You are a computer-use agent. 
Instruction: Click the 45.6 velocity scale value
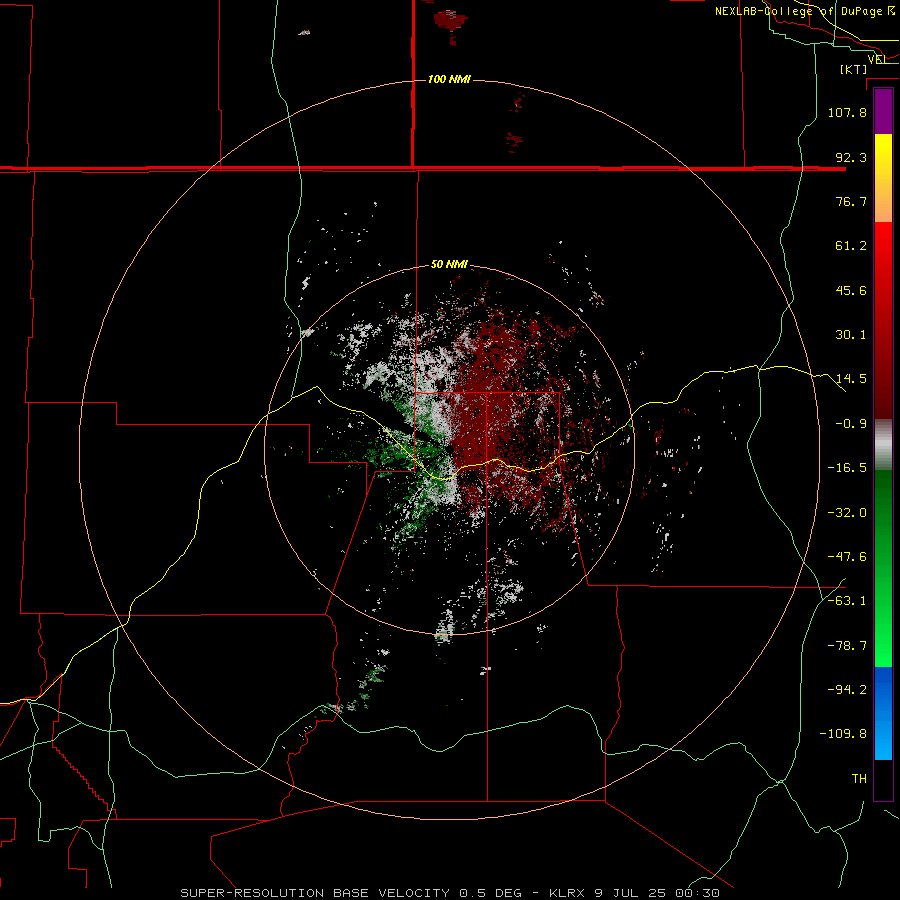(851, 290)
